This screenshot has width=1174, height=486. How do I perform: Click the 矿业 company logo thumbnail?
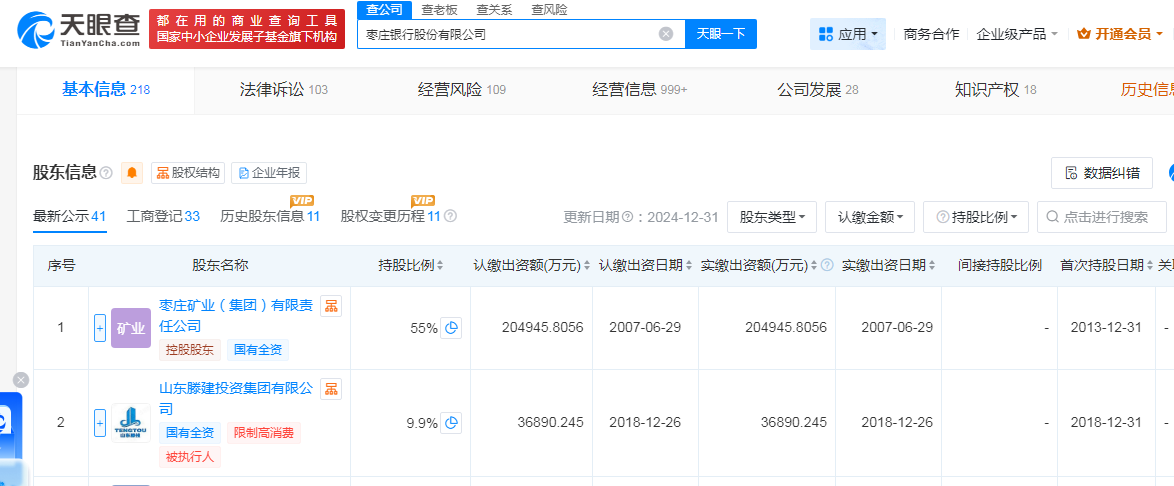pos(131,328)
